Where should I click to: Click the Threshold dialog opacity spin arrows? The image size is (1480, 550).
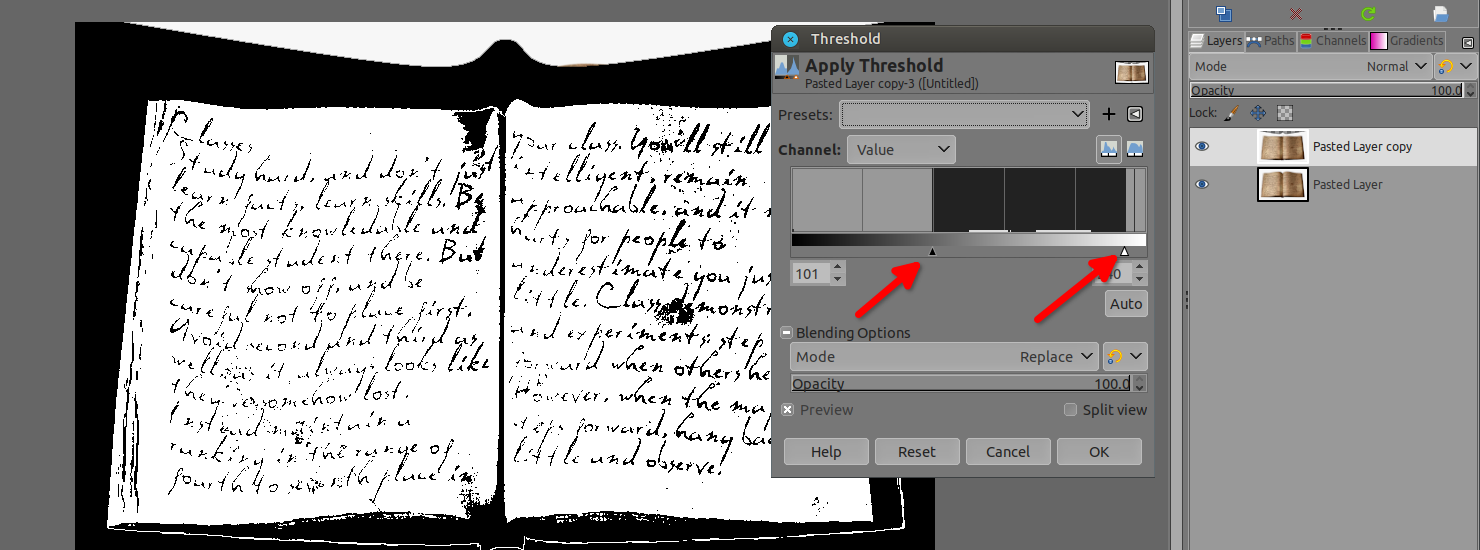(1141, 384)
